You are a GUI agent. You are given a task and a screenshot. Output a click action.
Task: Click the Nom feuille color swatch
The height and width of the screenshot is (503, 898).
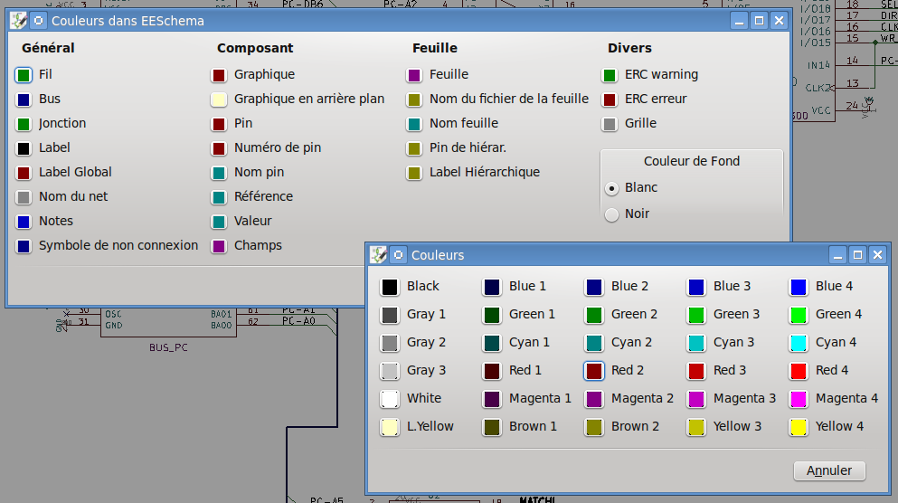pyautogui.click(x=414, y=124)
